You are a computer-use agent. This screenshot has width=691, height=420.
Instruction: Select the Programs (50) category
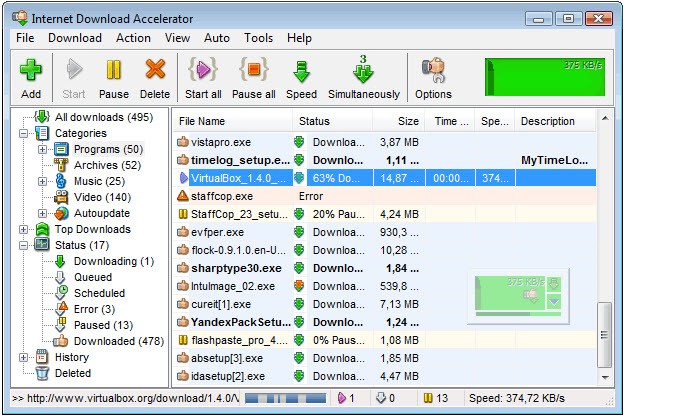click(x=108, y=149)
